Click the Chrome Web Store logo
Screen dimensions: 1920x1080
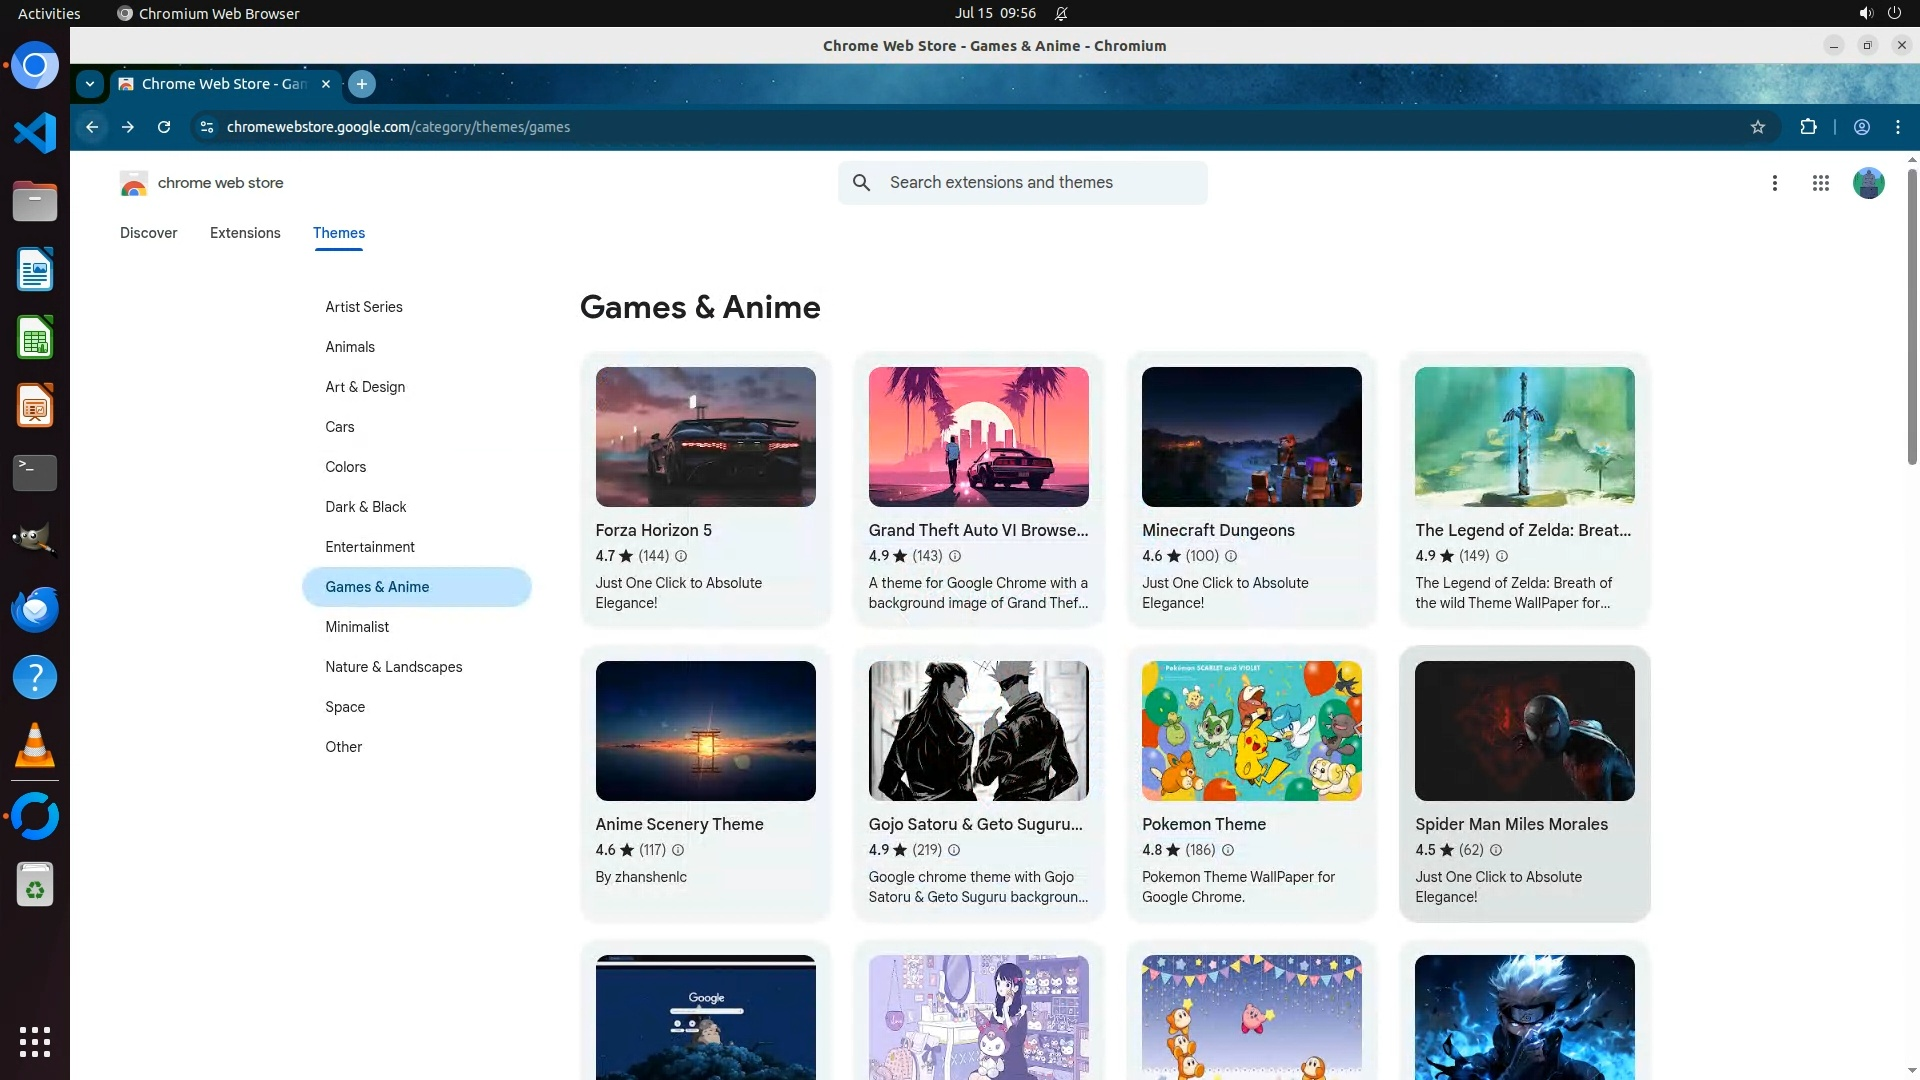pos(134,183)
